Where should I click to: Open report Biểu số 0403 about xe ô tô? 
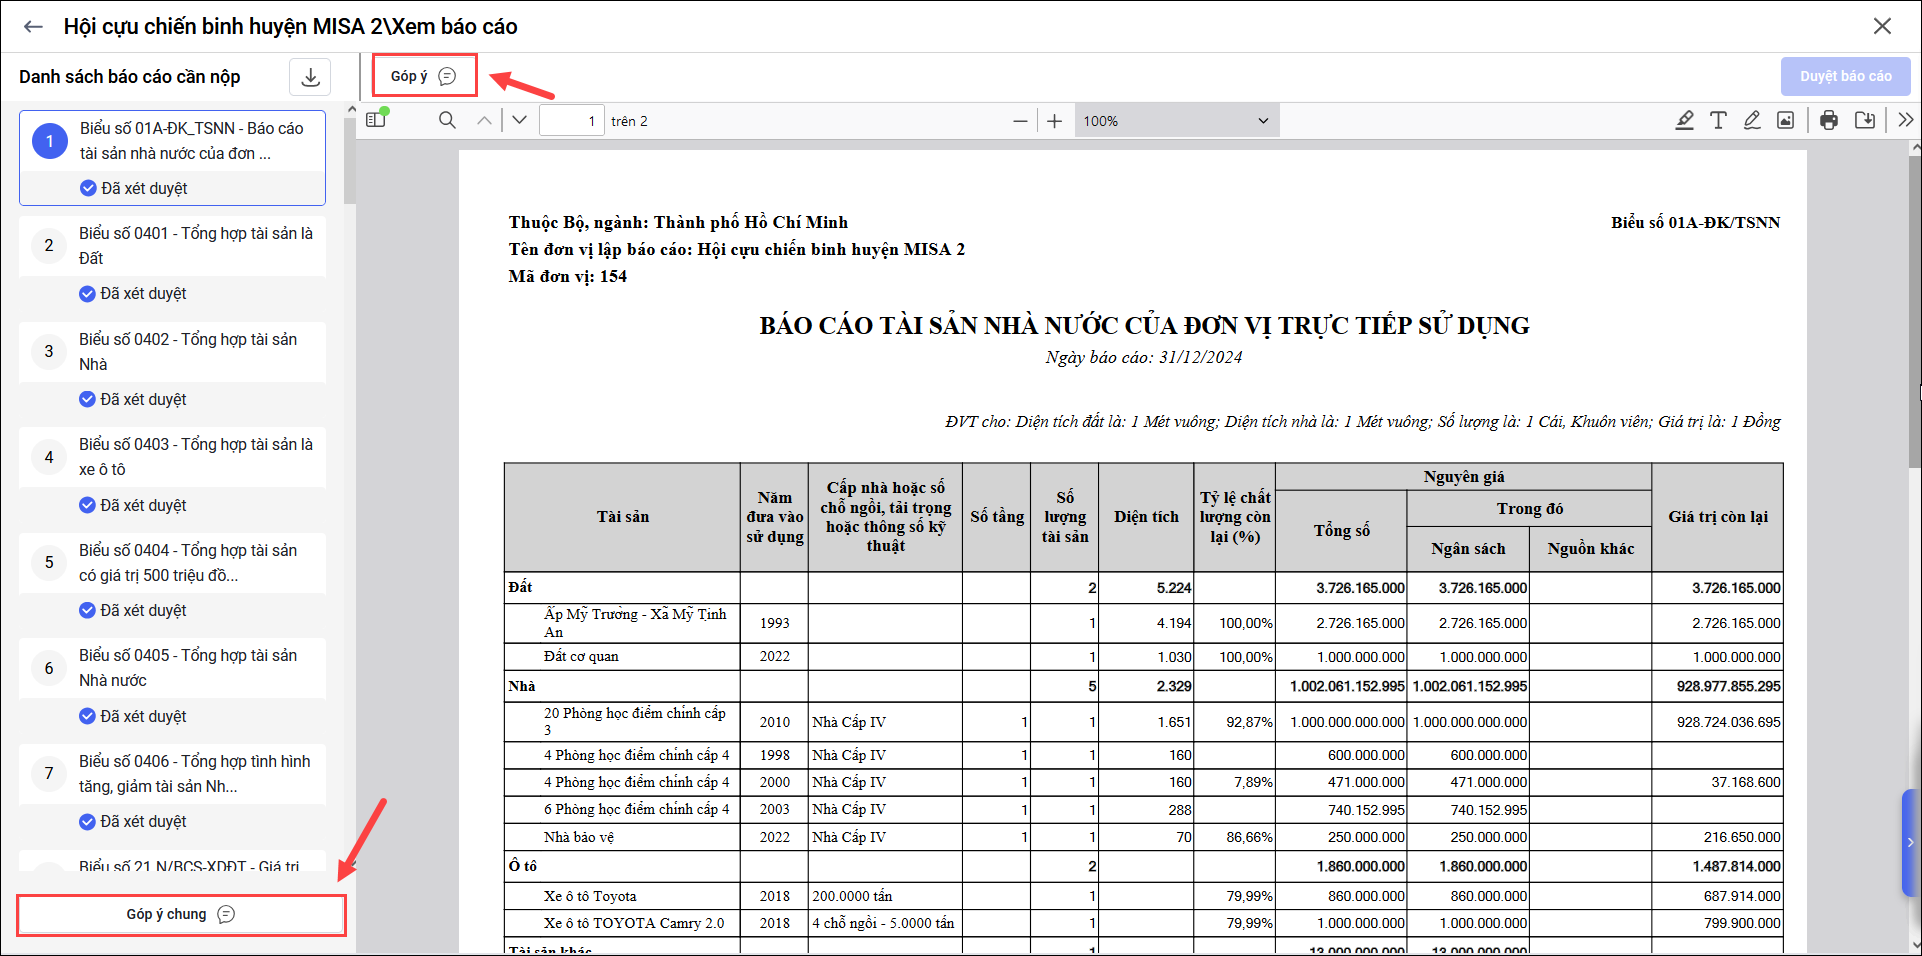pos(172,457)
